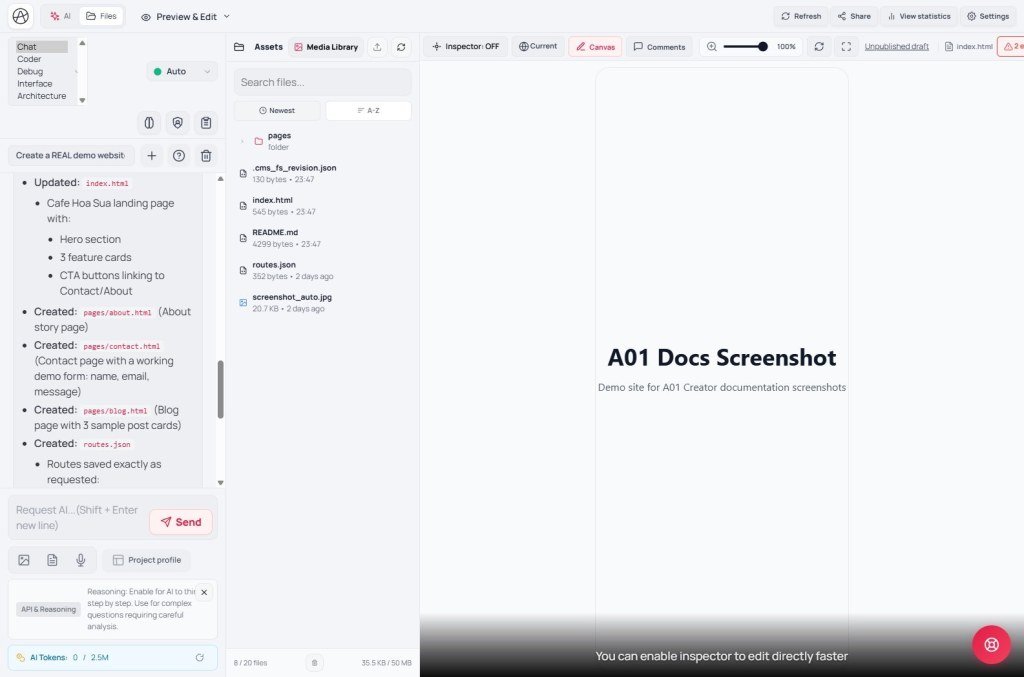Sort files by Newest
Viewport: 1024px width, 677px height.
tap(277, 110)
